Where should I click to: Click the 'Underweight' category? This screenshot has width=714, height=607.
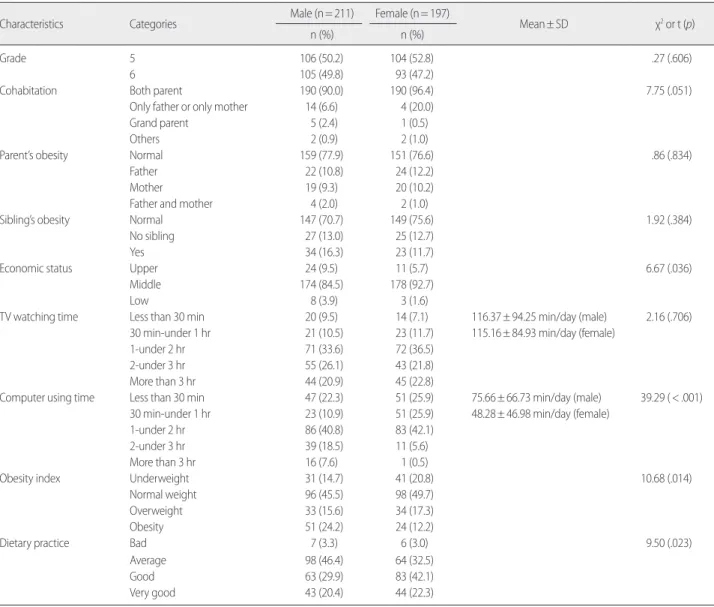coord(159,479)
